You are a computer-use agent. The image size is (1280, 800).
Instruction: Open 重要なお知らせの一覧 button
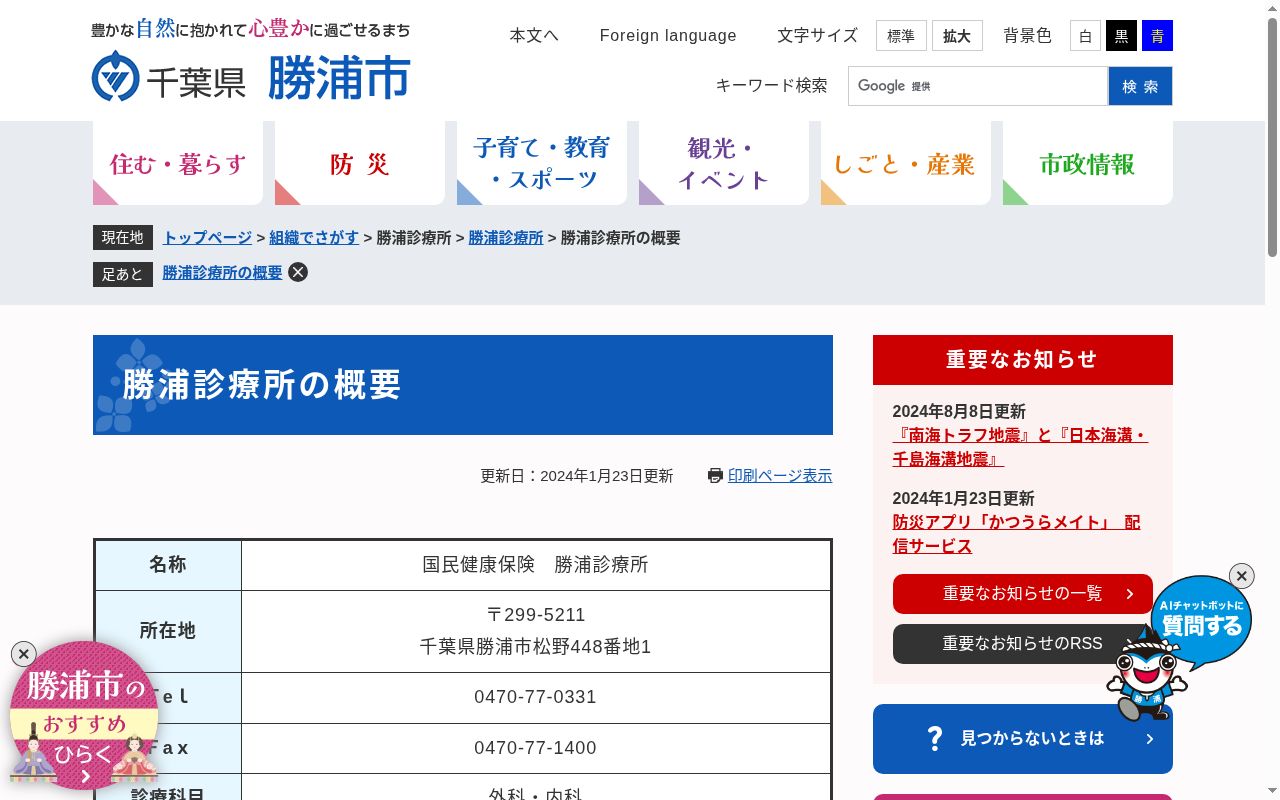click(1023, 594)
